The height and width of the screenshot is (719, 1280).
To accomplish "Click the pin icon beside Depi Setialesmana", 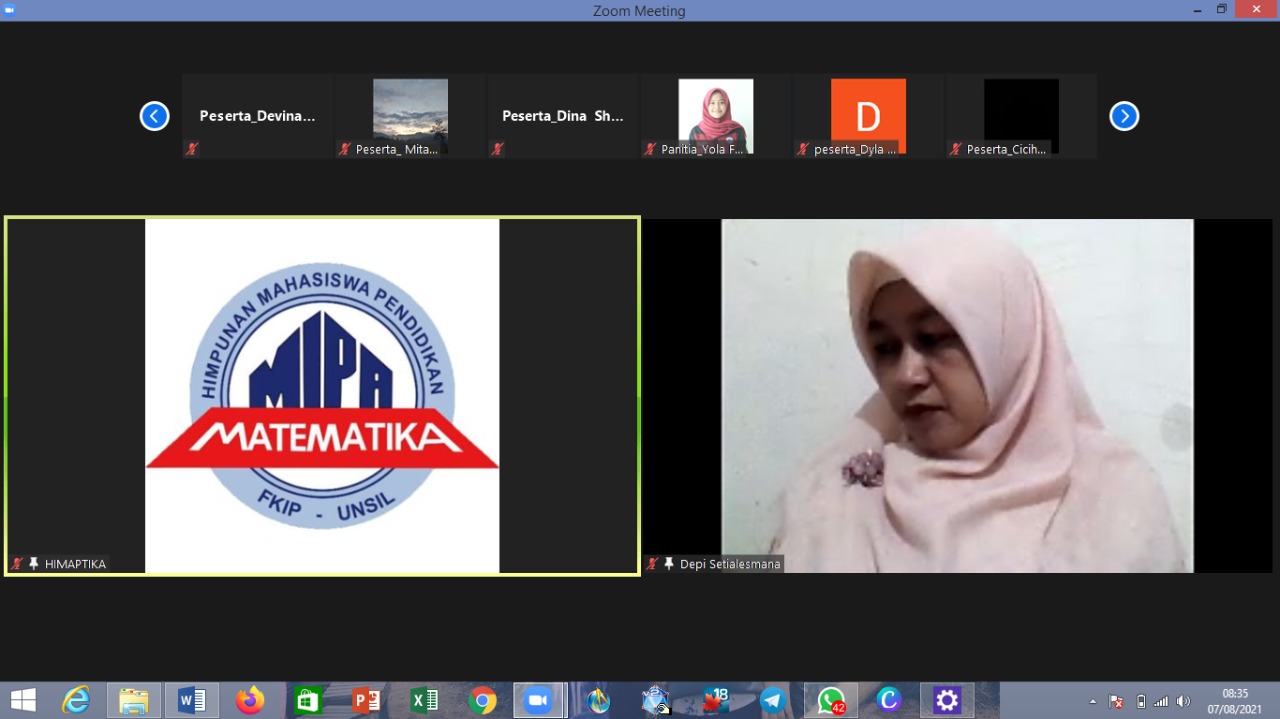I will click(x=668, y=564).
